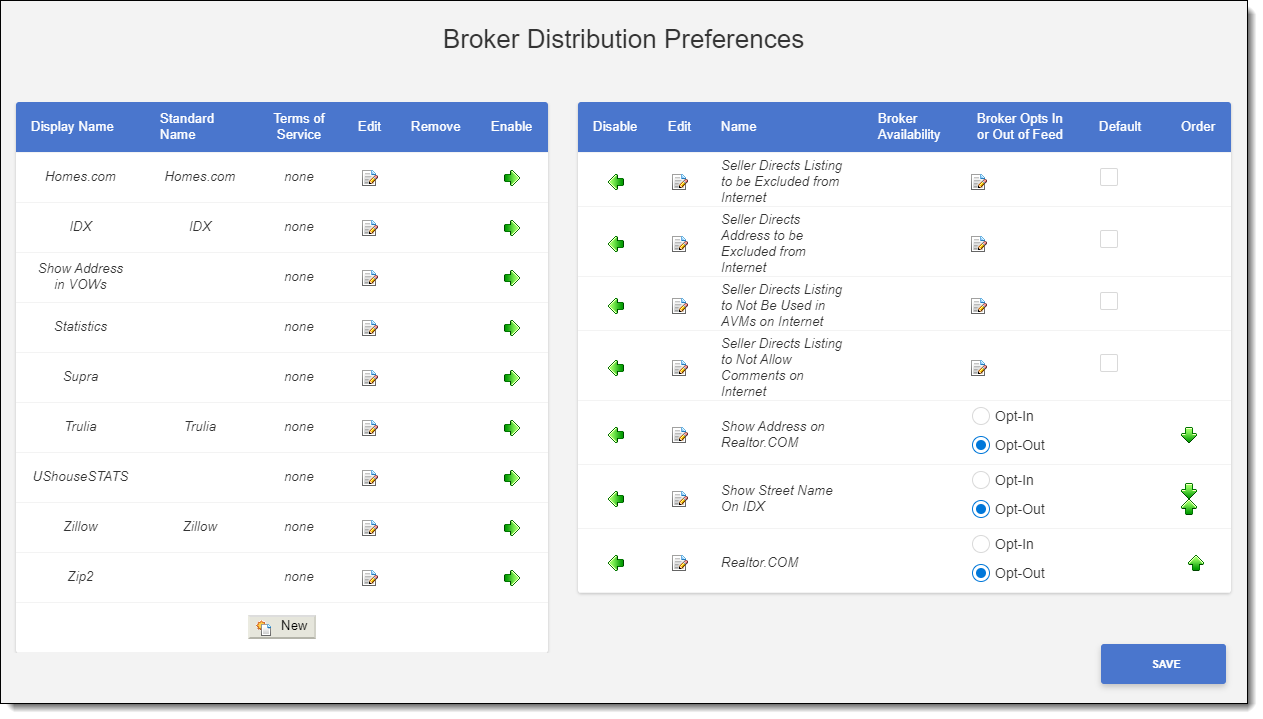The image size is (1263, 719).
Task: Edit the Zillow entry
Action: pyautogui.click(x=369, y=528)
